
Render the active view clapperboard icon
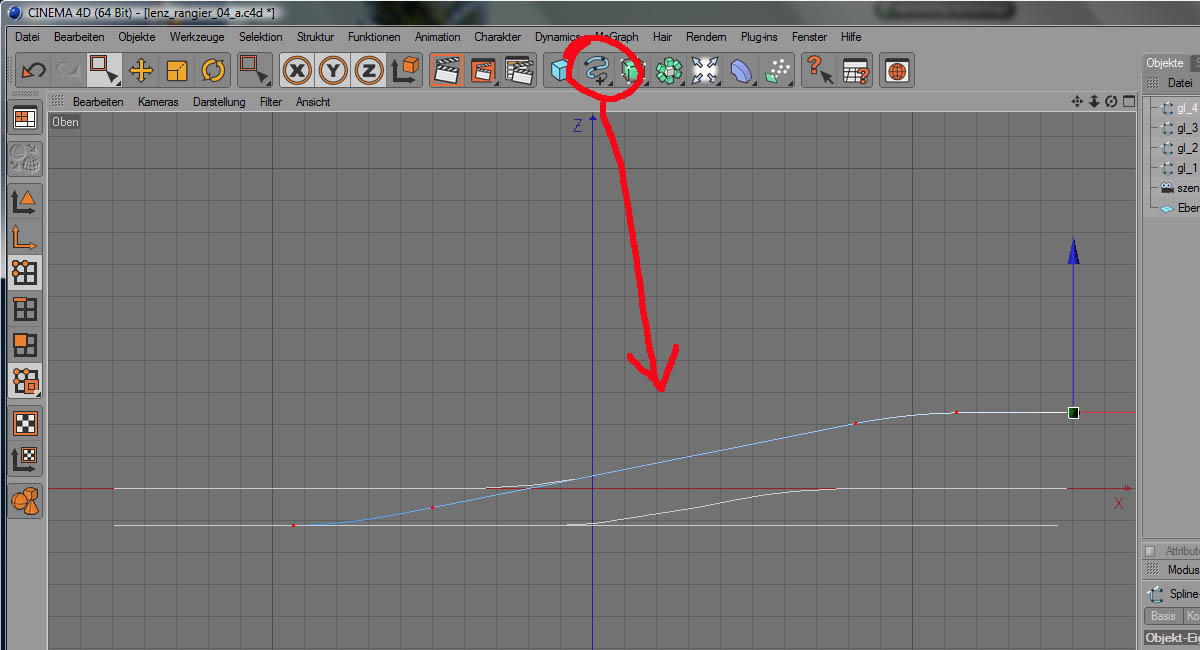pos(447,71)
